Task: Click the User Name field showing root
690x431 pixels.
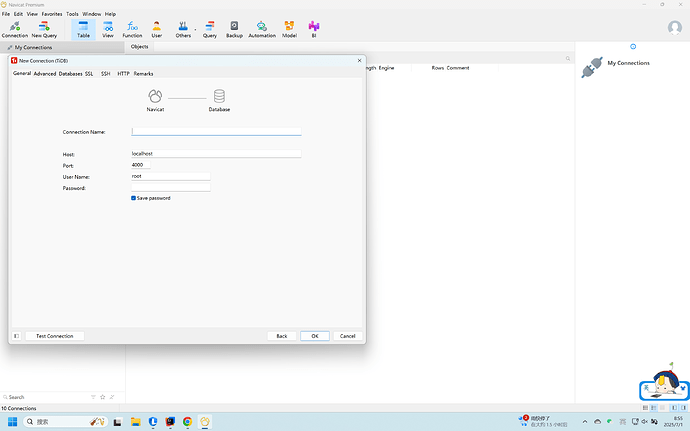Action: 171,176
